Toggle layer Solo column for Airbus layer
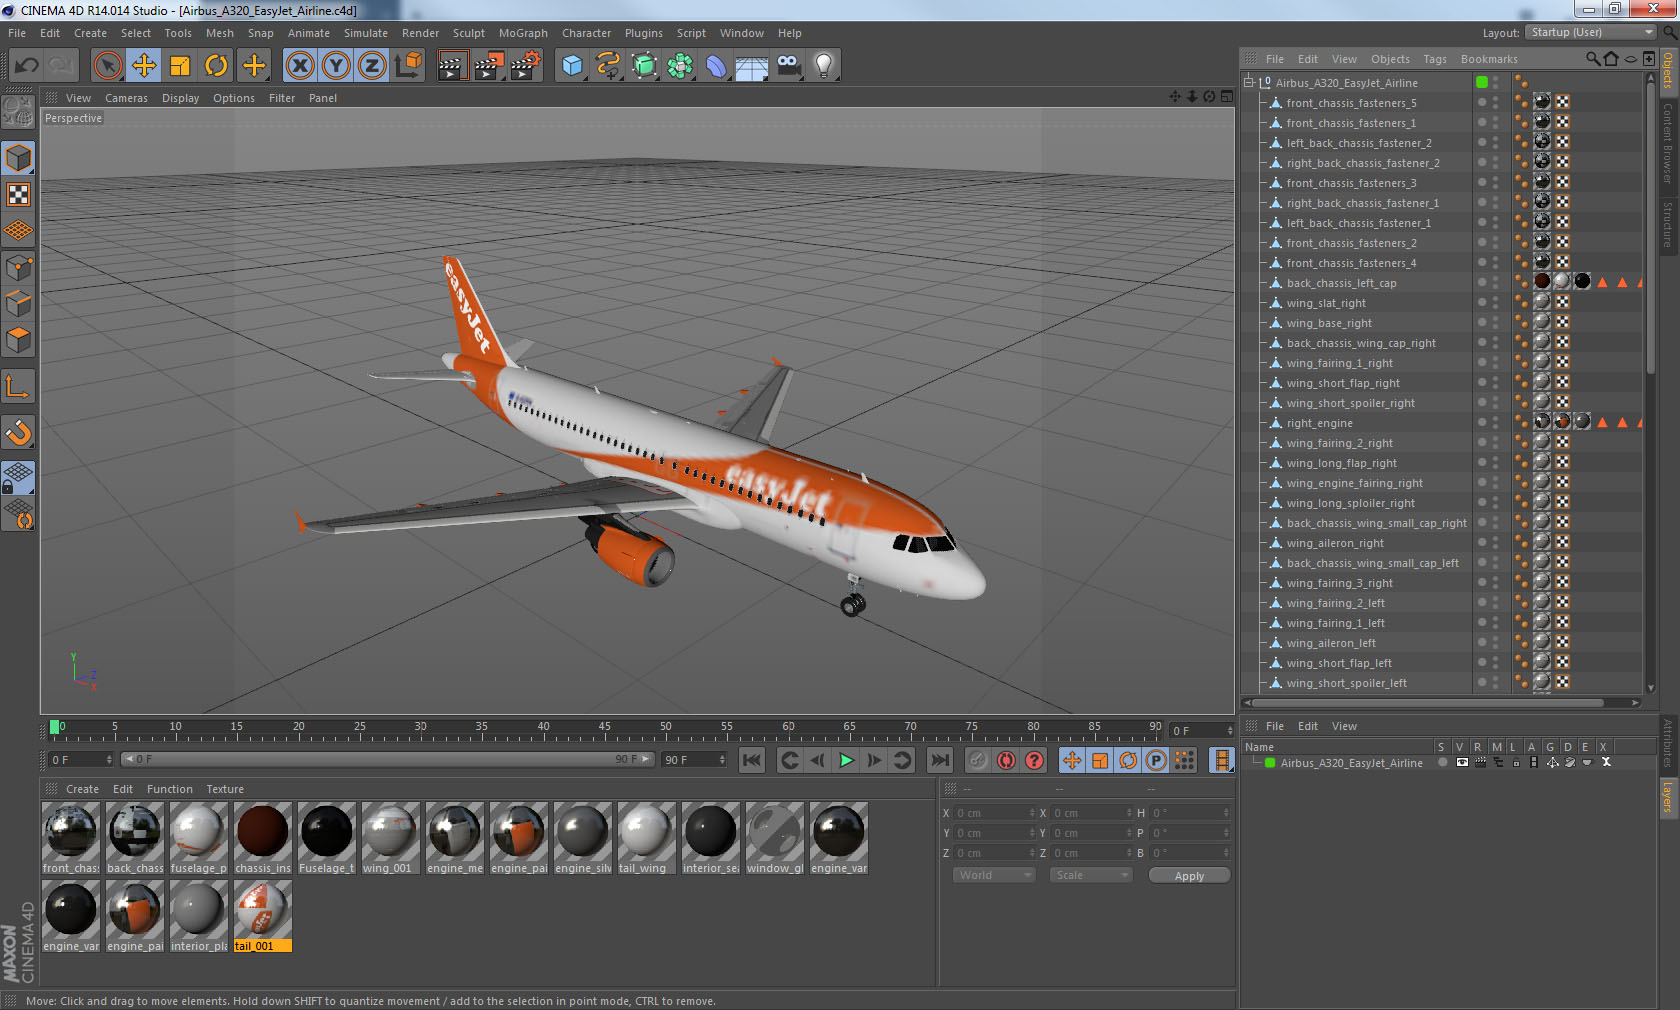 1442,762
